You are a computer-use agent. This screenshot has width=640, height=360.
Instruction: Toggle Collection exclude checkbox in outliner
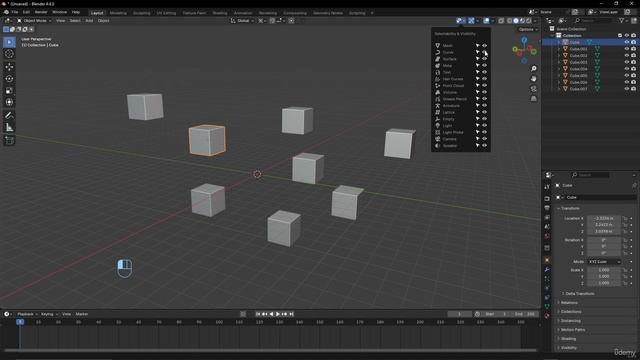(620, 36)
